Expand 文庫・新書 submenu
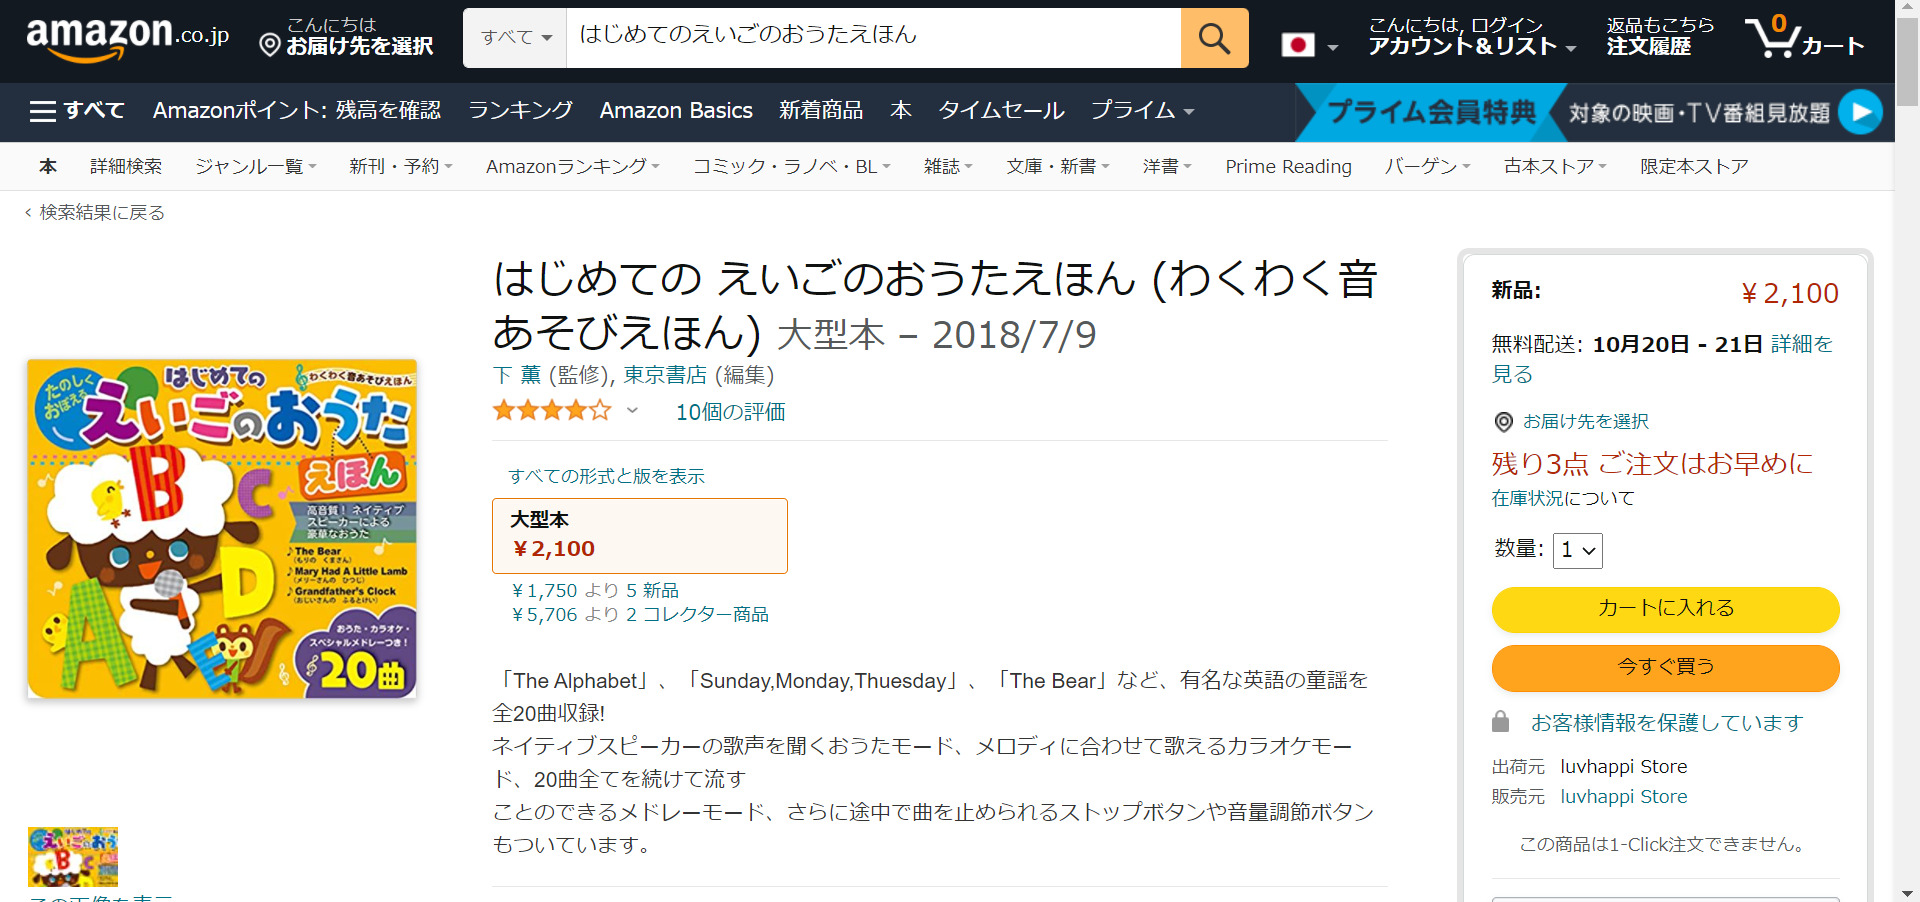 pyautogui.click(x=1105, y=167)
